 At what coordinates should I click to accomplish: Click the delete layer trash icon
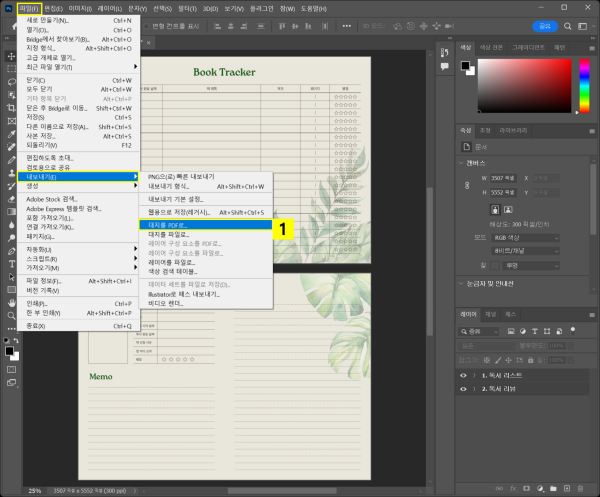click(580, 489)
